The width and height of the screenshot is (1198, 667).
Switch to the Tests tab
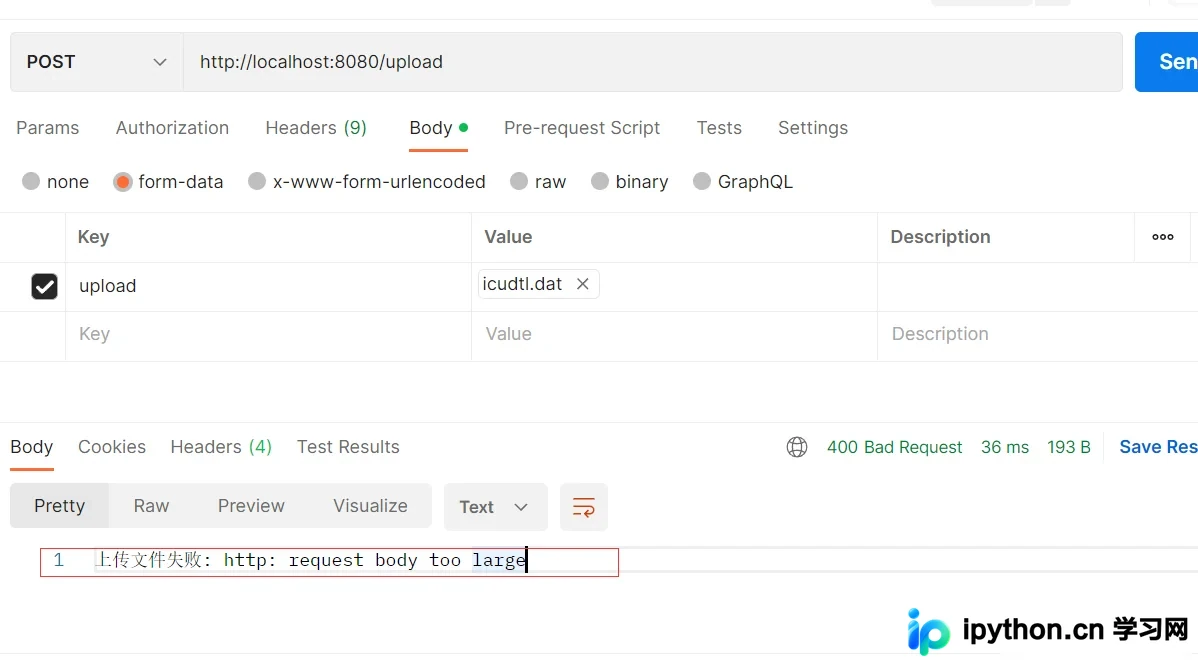pyautogui.click(x=719, y=128)
